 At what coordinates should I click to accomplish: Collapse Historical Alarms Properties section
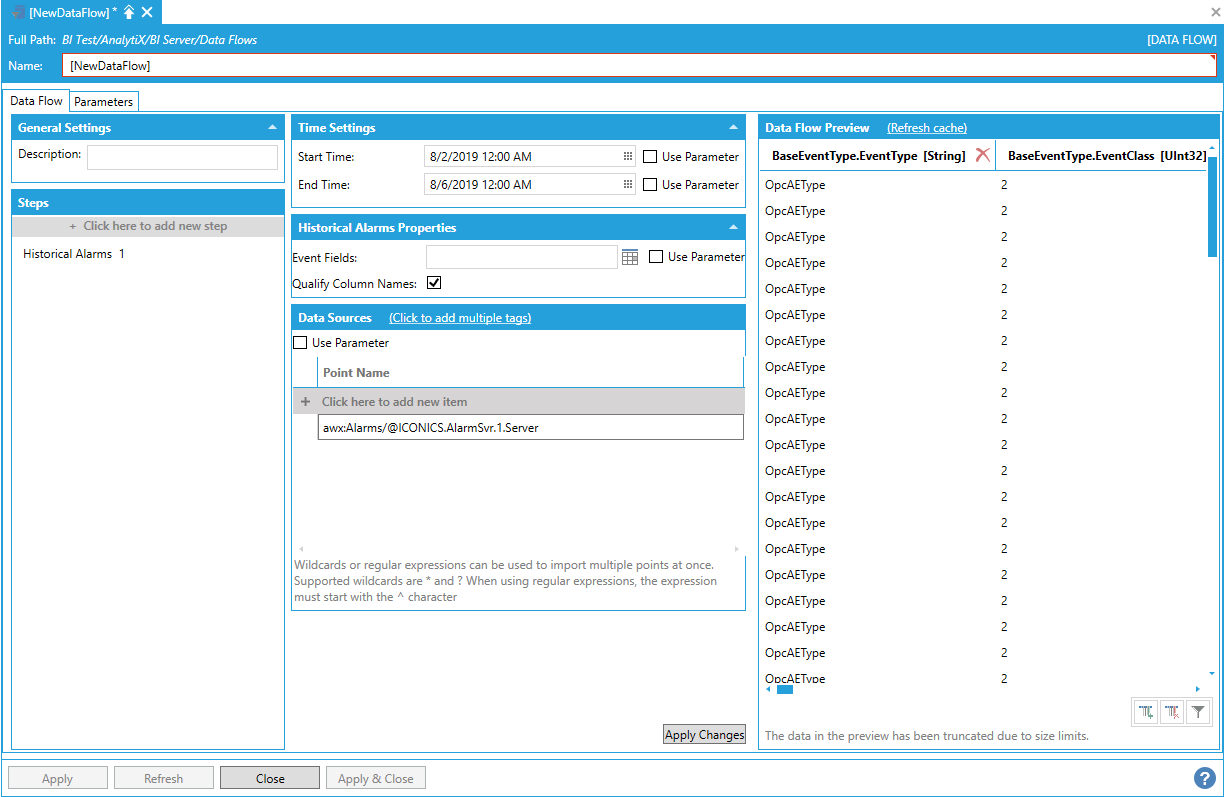pos(733,228)
